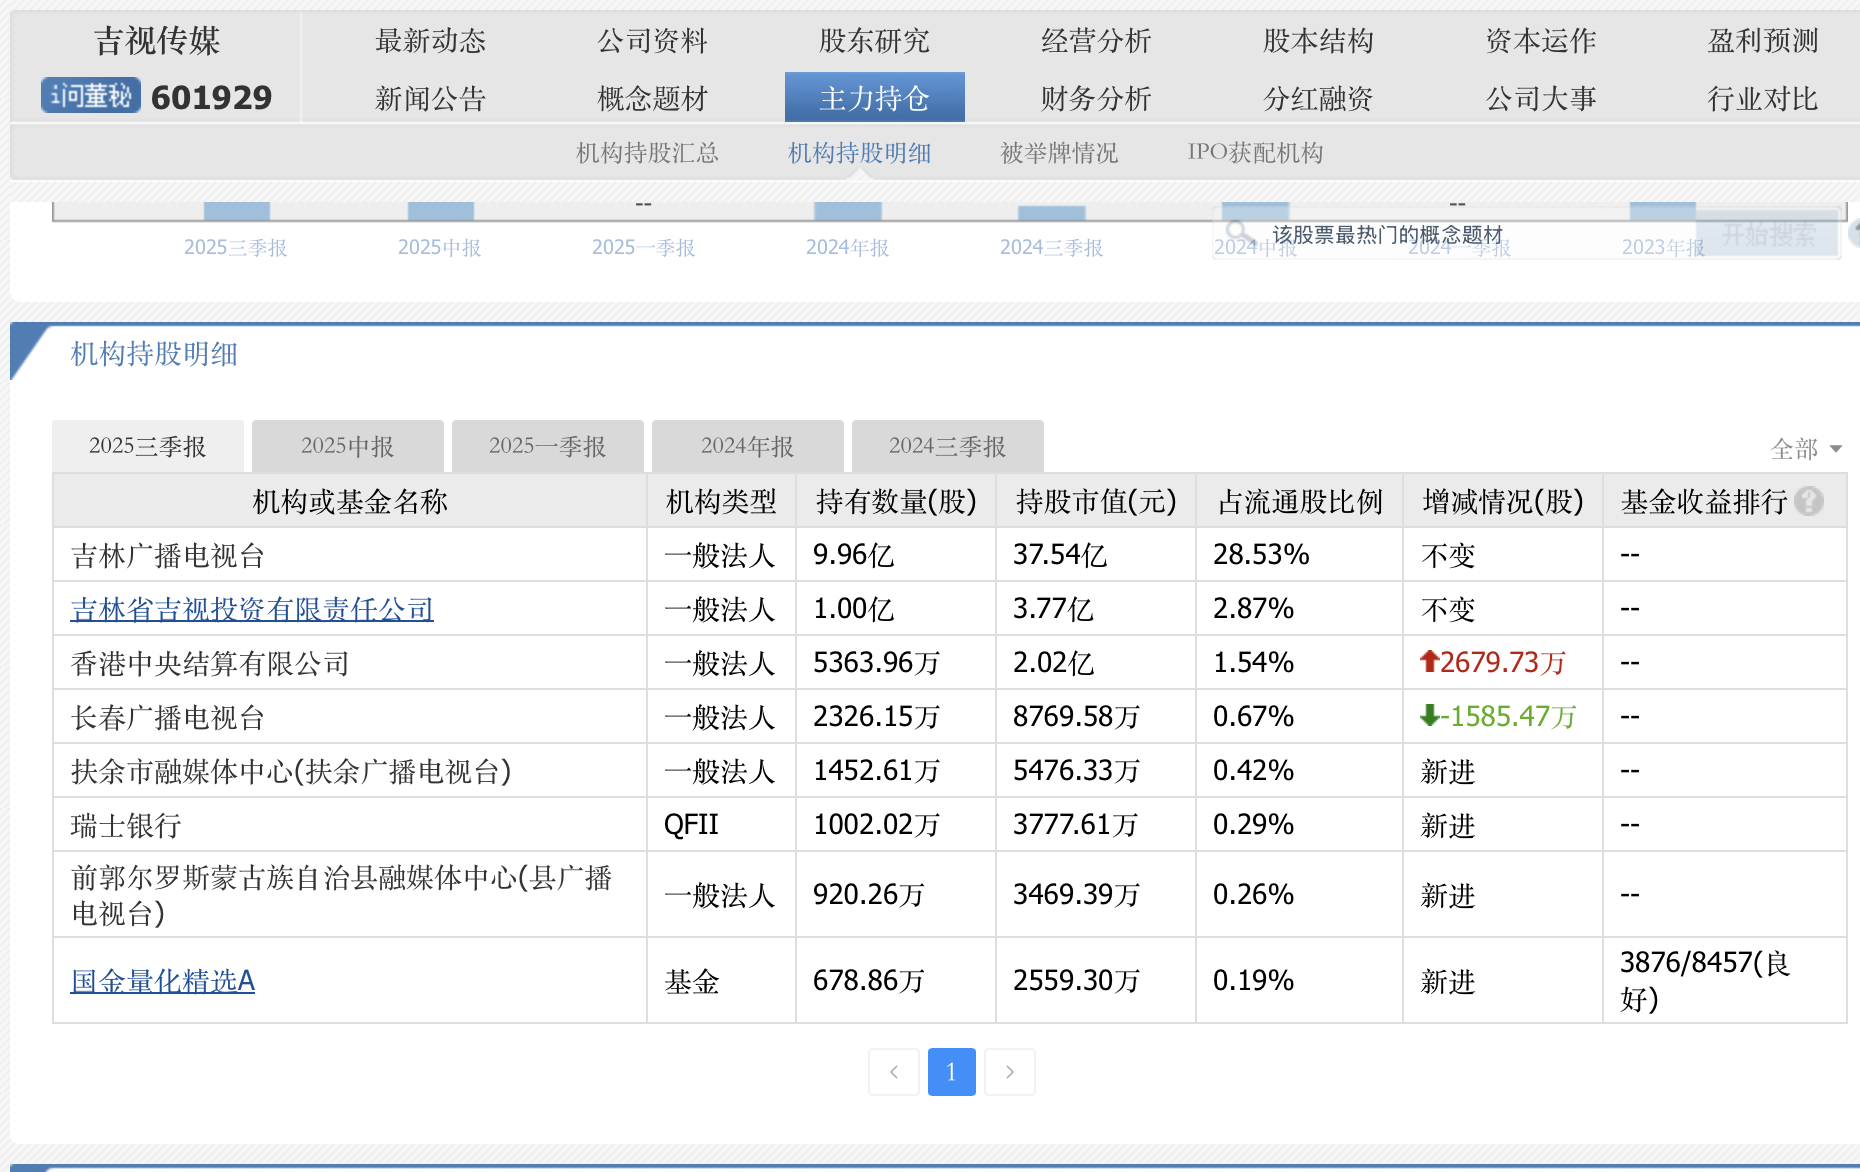Click the 扶余市融媒体中心 row name
Image resolution: width=1860 pixels, height=1172 pixels.
[291, 771]
